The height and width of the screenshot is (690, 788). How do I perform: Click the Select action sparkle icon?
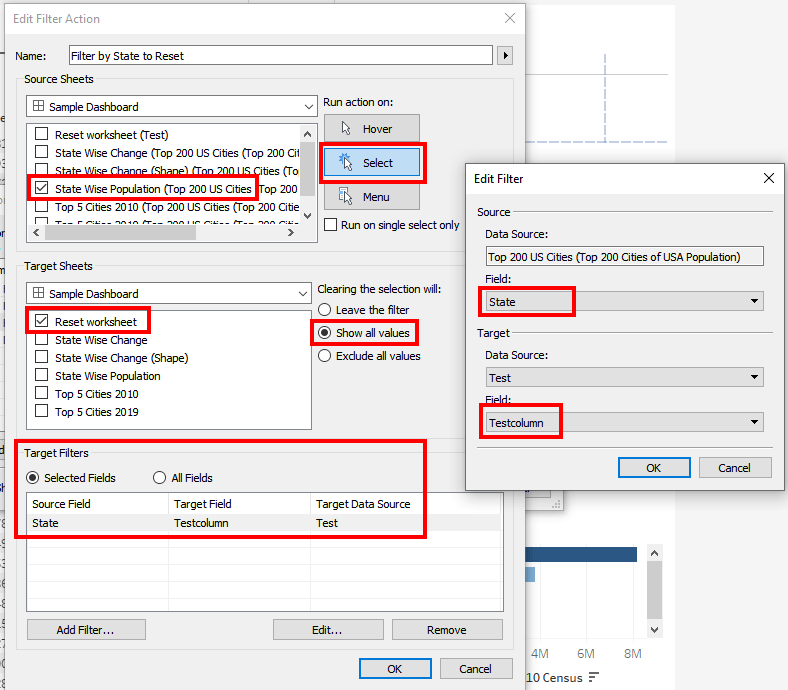point(346,162)
